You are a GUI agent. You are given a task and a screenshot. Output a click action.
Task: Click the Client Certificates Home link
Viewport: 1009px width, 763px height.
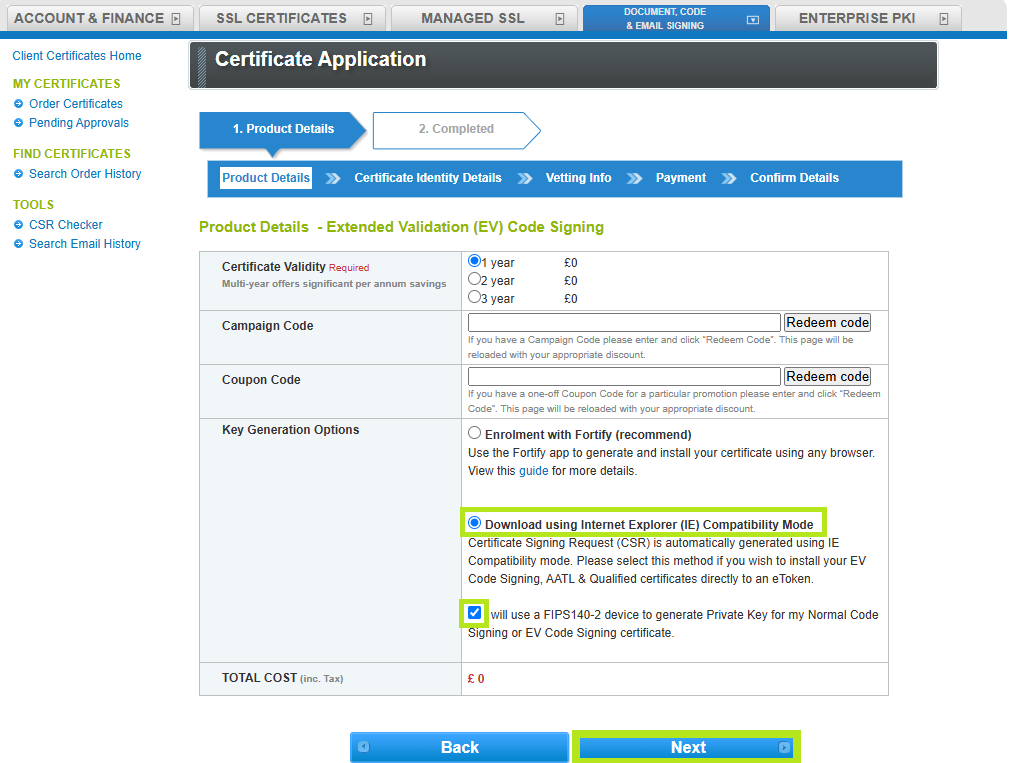(x=77, y=56)
